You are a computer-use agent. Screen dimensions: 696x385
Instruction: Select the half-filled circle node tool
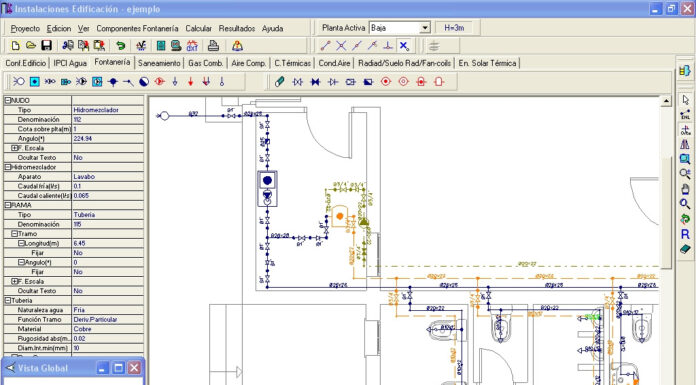coord(144,82)
